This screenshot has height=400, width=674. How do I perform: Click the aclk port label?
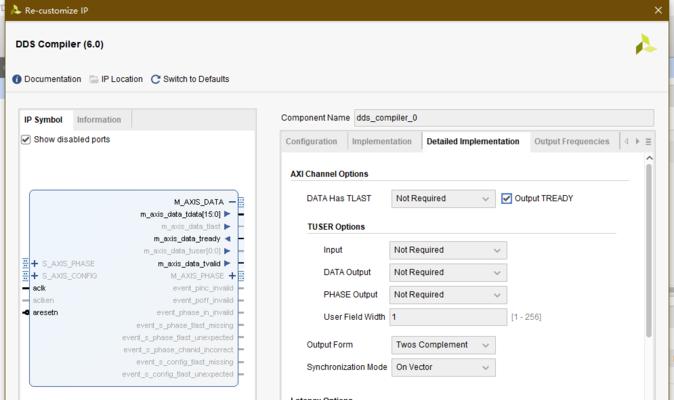[x=39, y=288]
